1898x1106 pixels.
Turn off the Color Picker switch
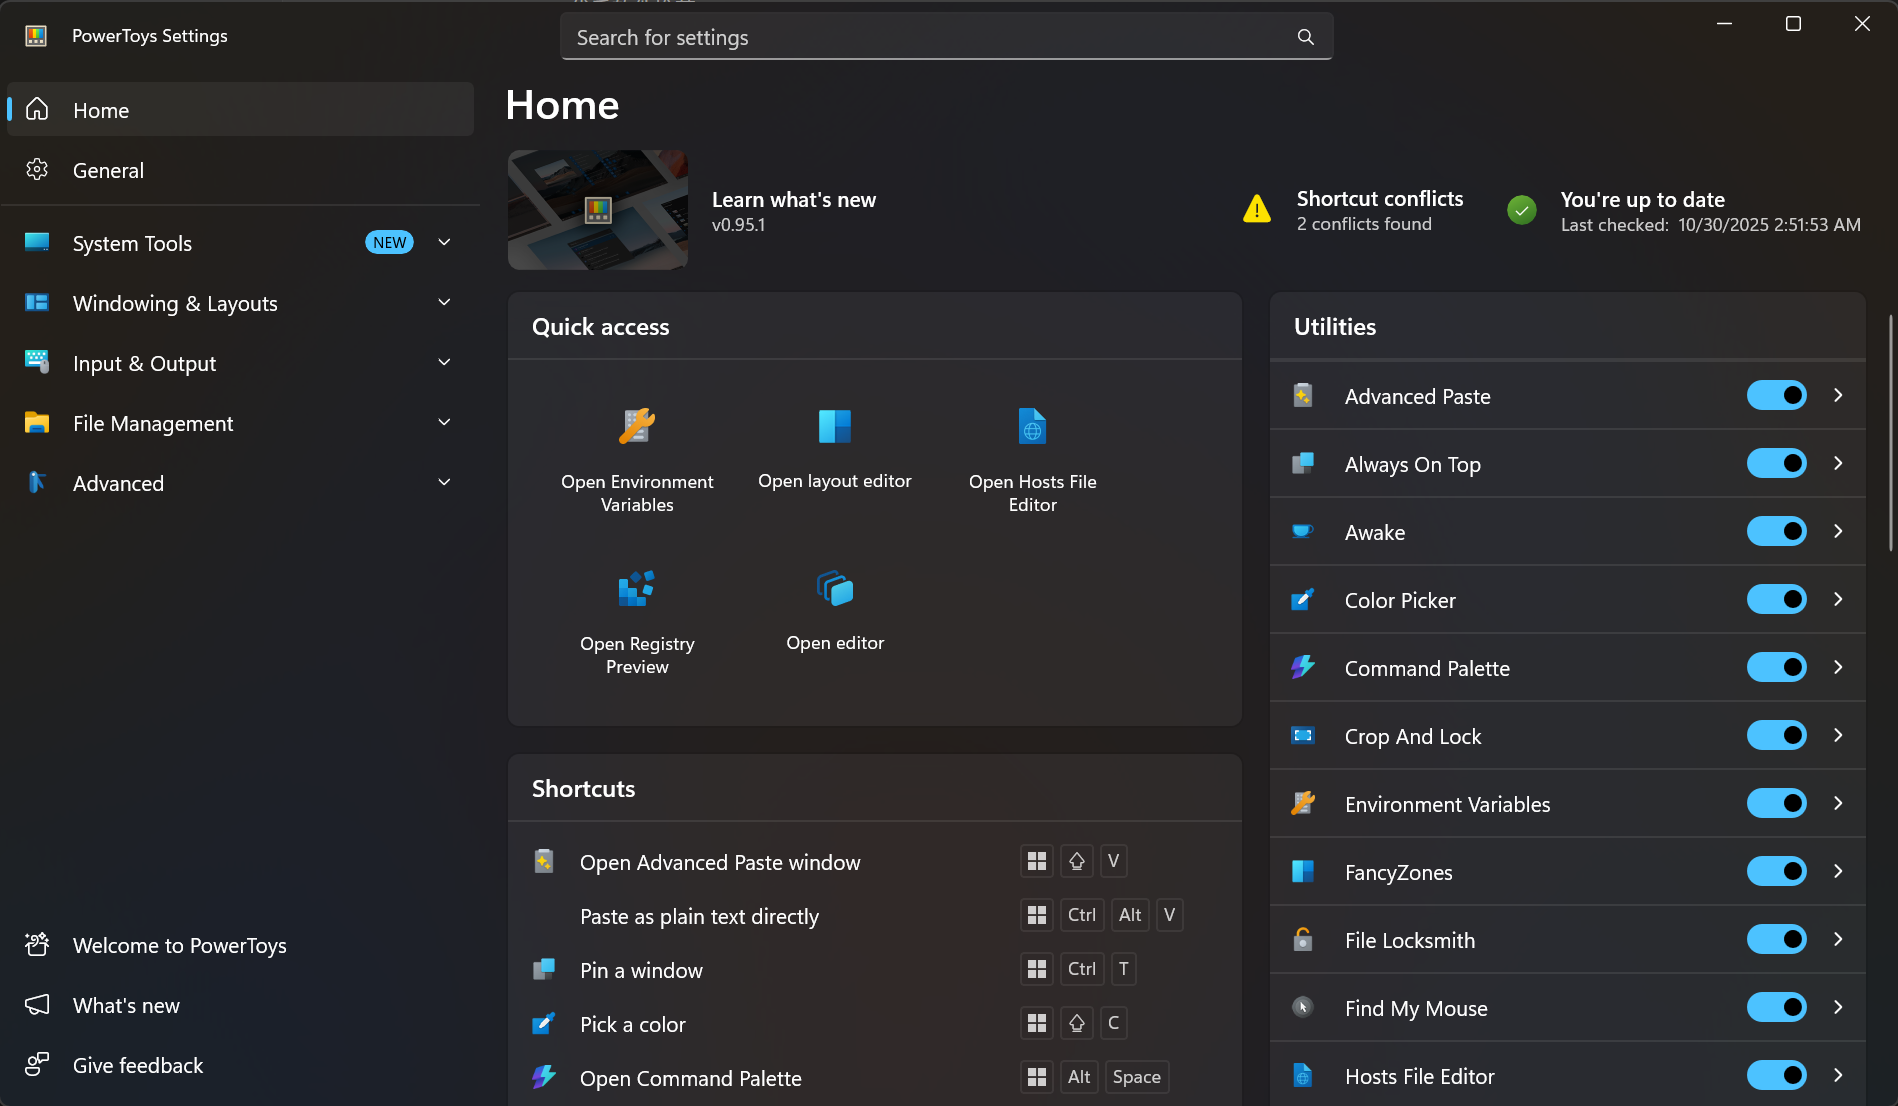point(1776,600)
